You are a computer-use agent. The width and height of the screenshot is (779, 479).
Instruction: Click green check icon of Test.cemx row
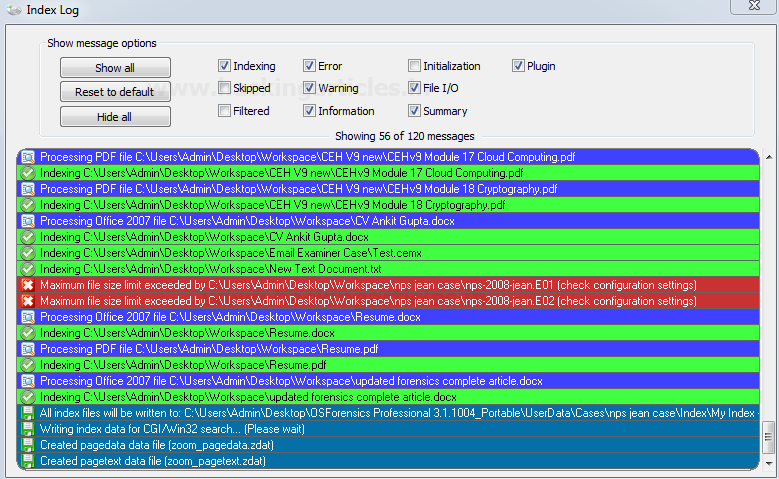(x=28, y=253)
